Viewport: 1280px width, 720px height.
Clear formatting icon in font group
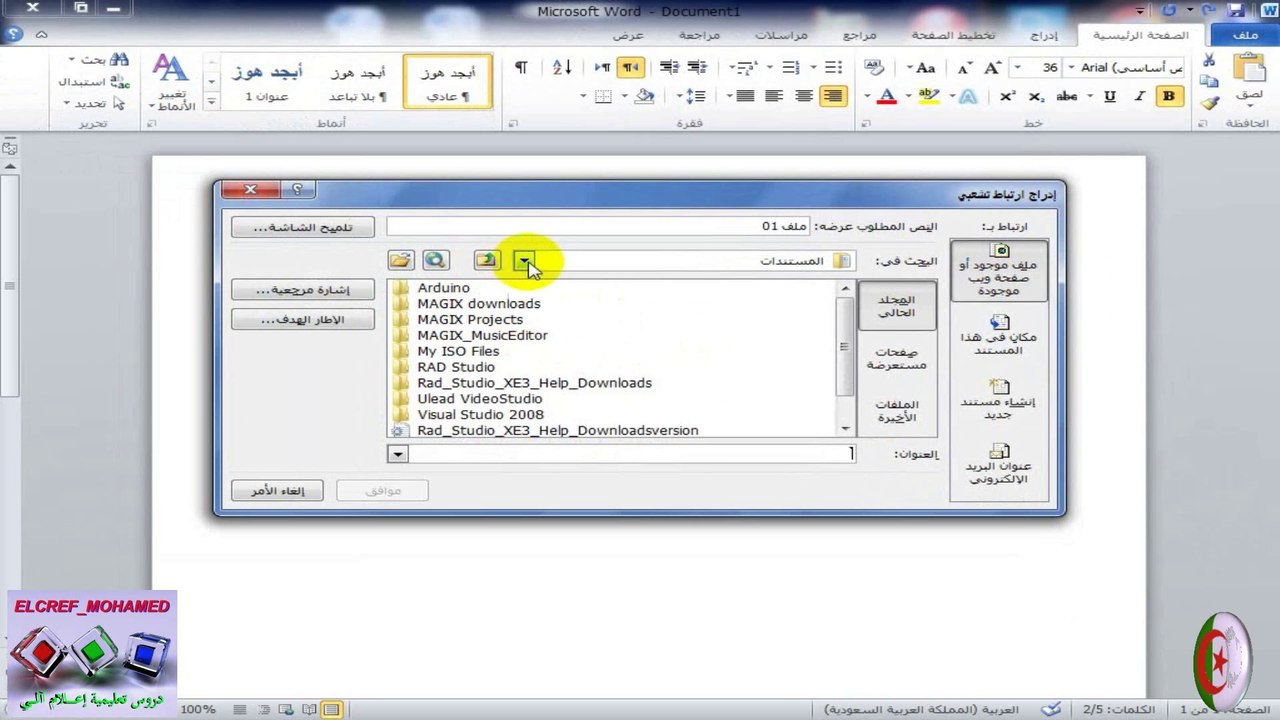(x=874, y=68)
